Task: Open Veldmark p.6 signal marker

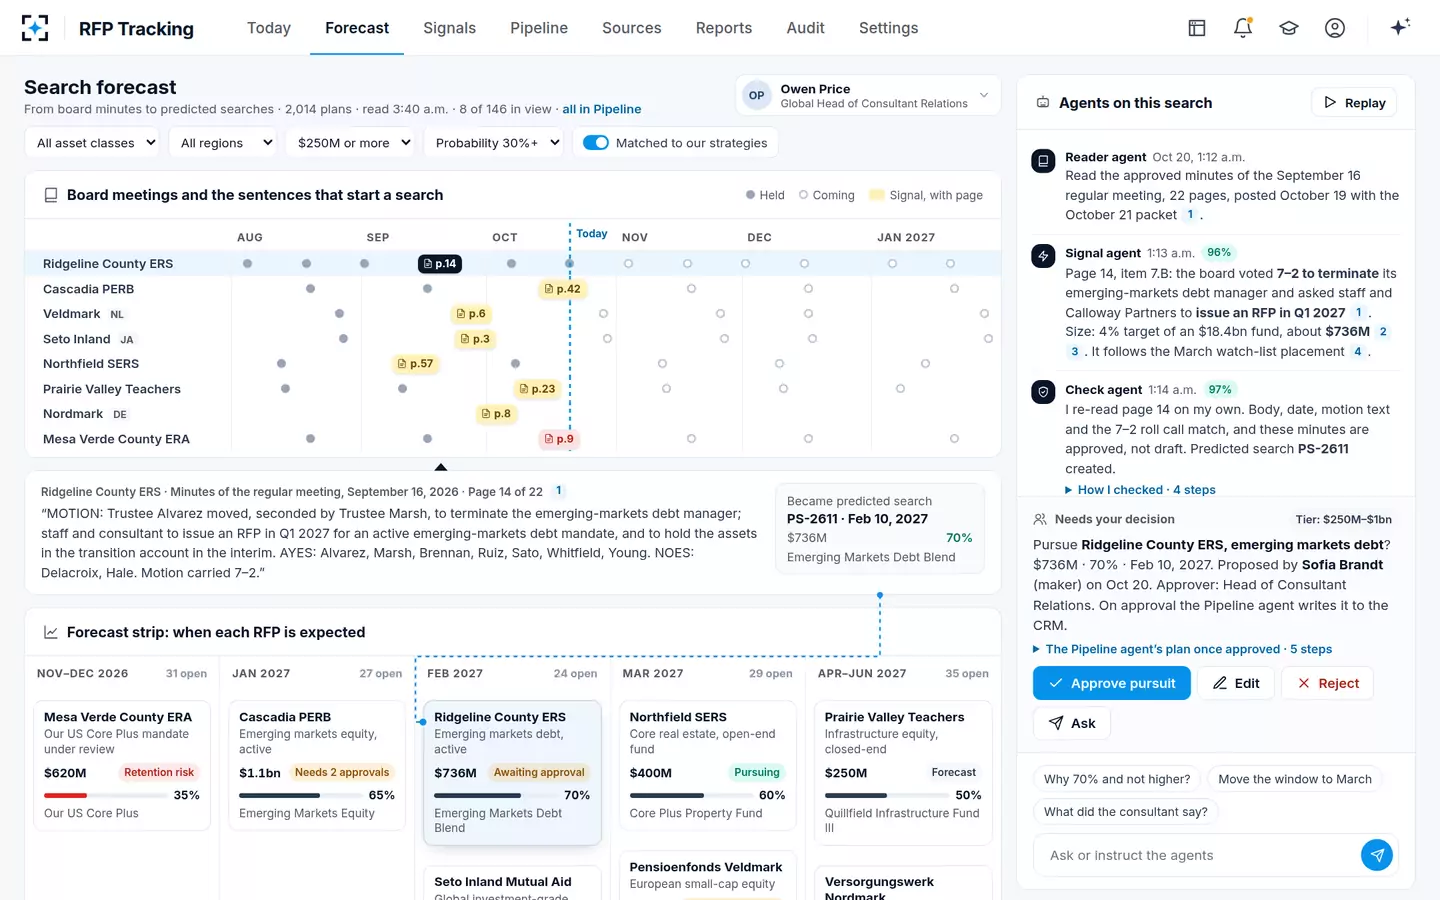Action: 470,314
